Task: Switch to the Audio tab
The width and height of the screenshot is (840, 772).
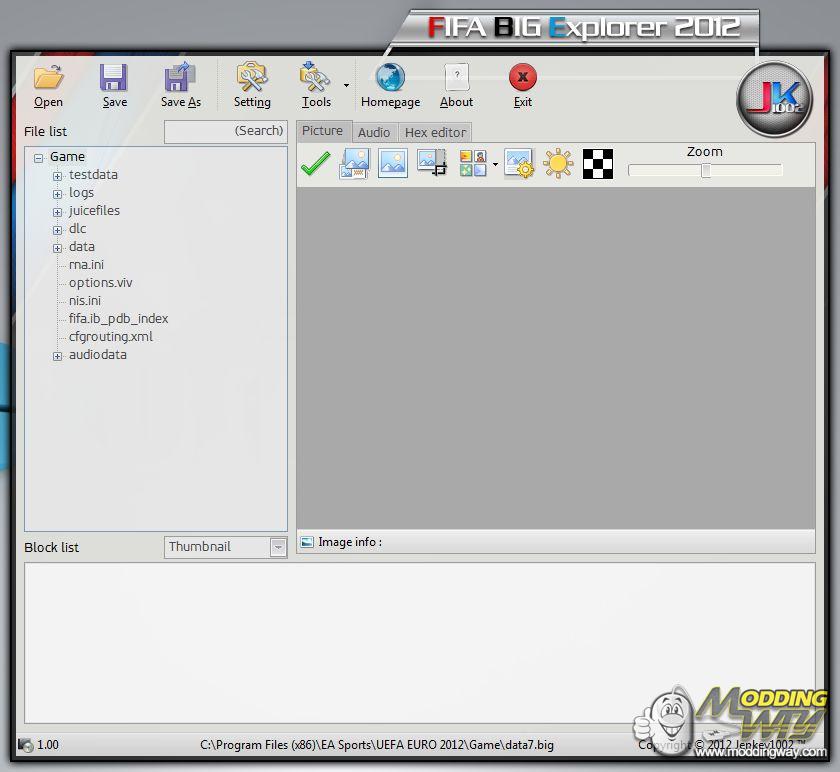Action: tap(374, 132)
